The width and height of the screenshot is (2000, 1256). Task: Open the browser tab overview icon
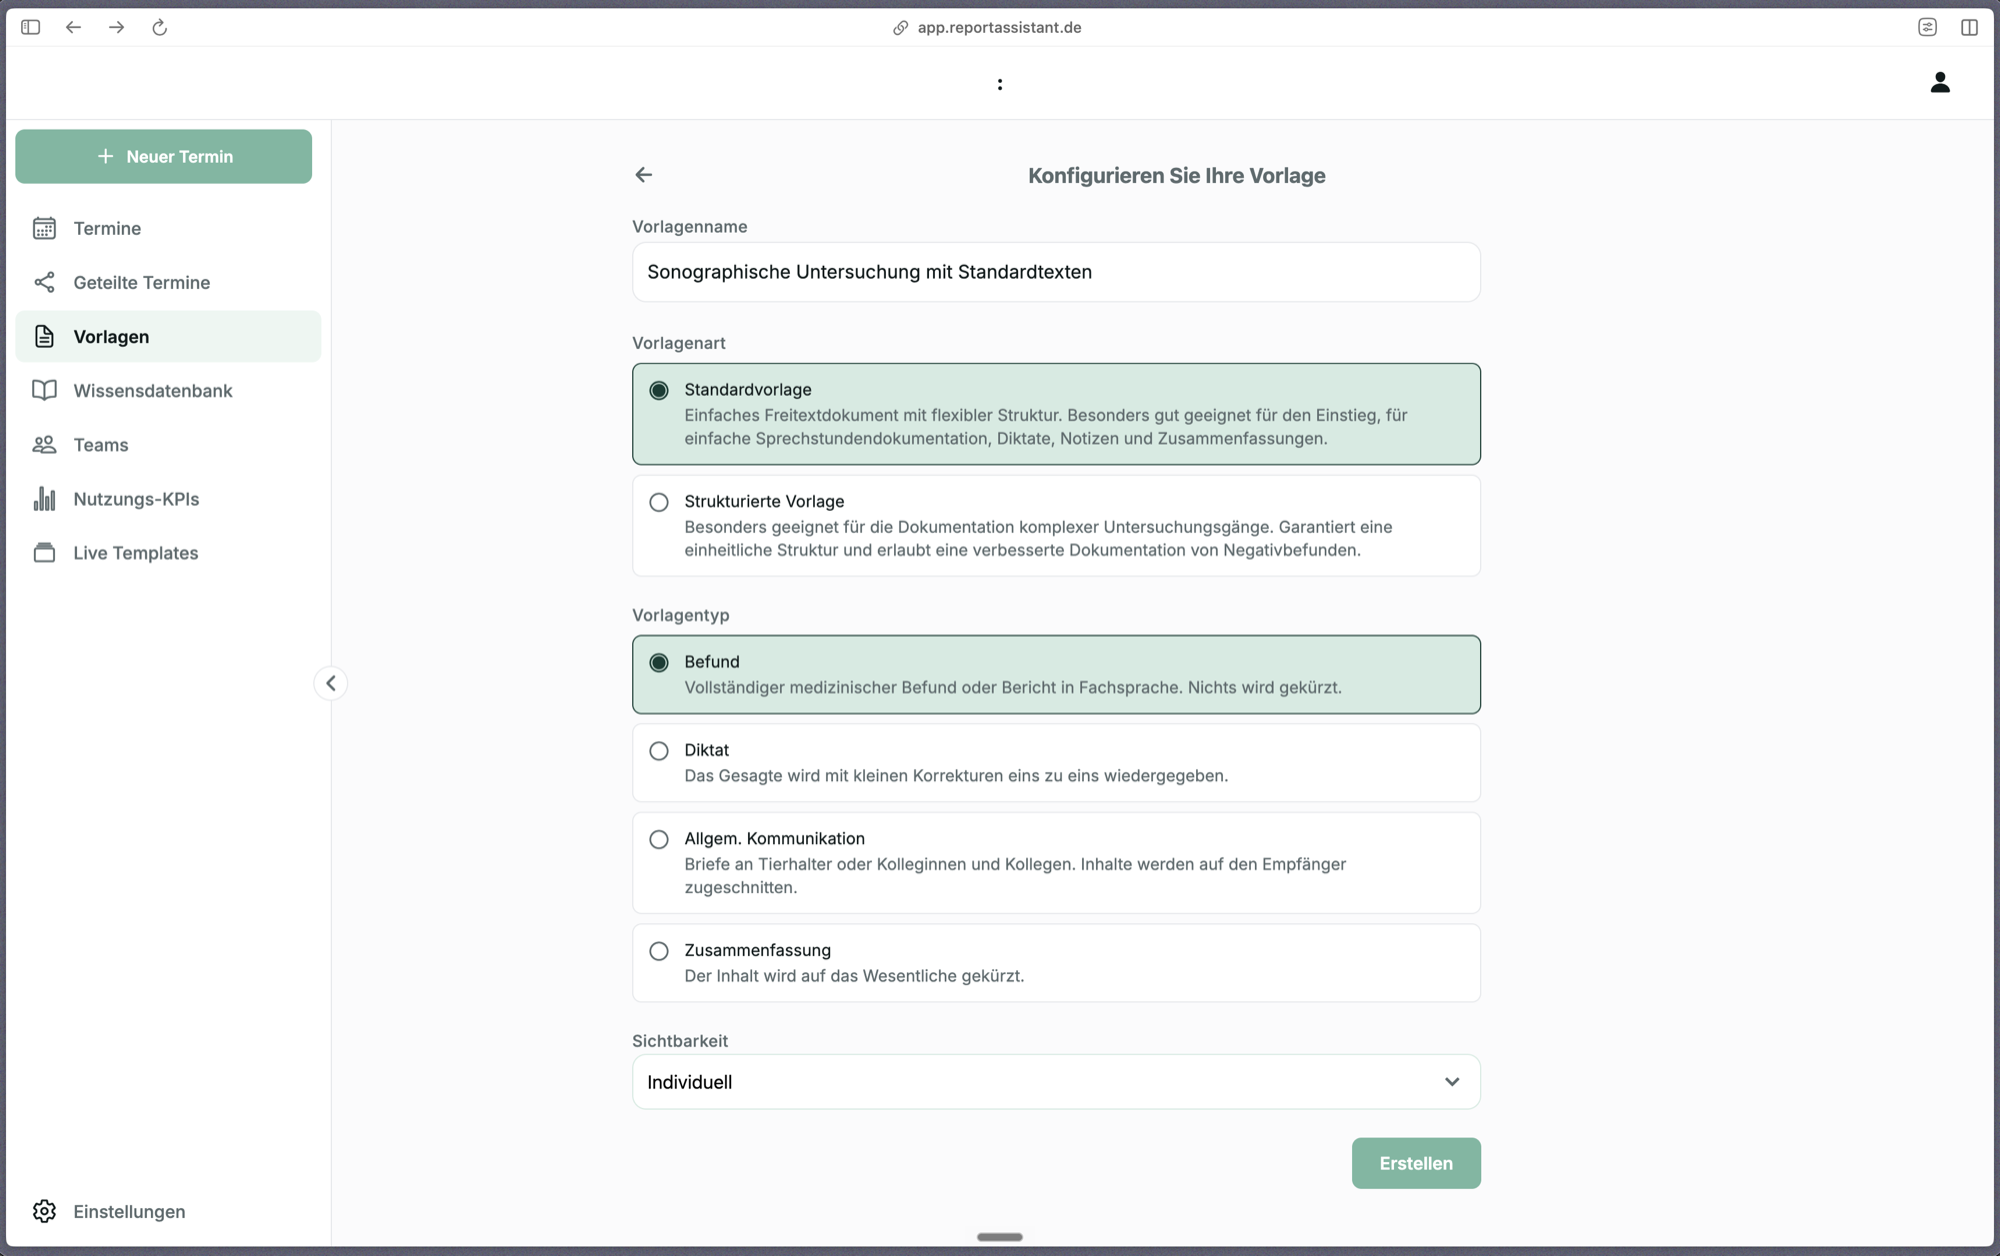(x=1927, y=27)
